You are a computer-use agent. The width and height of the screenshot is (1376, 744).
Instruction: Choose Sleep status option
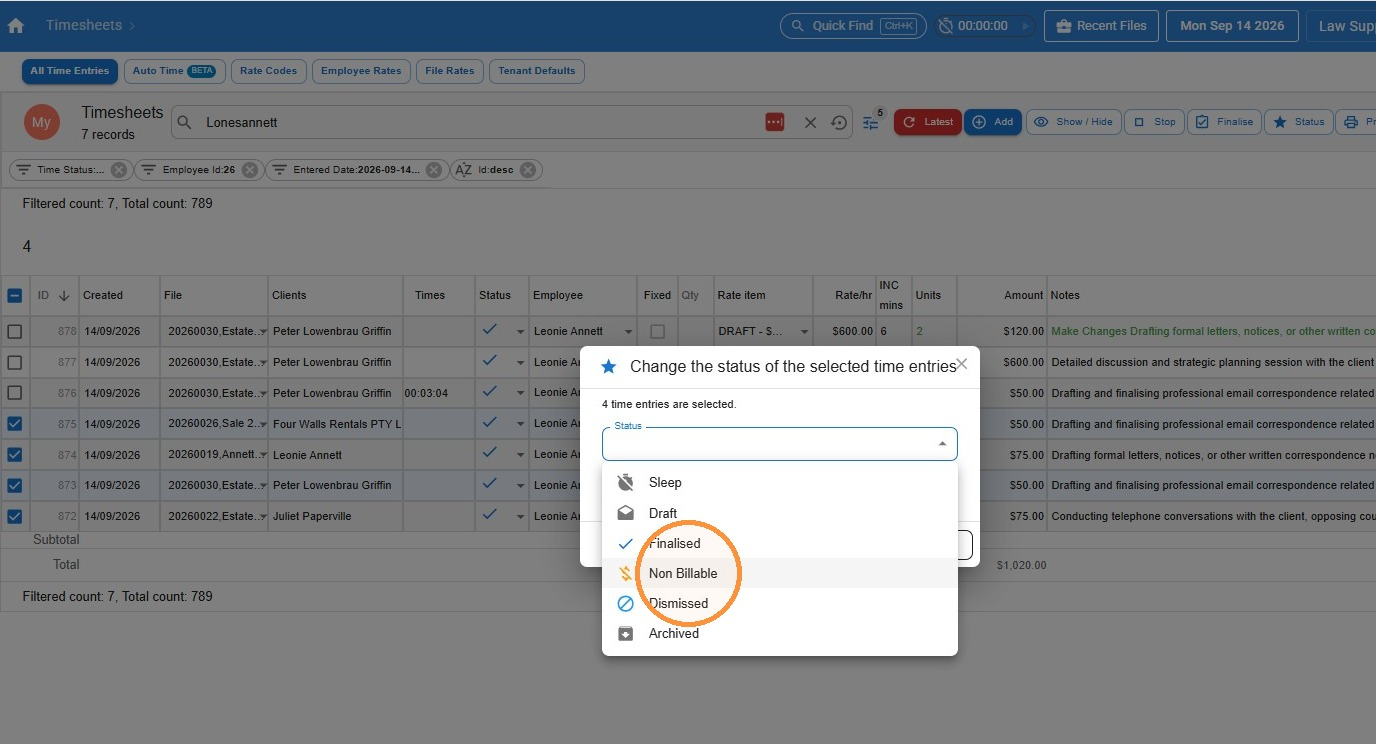[x=780, y=483]
